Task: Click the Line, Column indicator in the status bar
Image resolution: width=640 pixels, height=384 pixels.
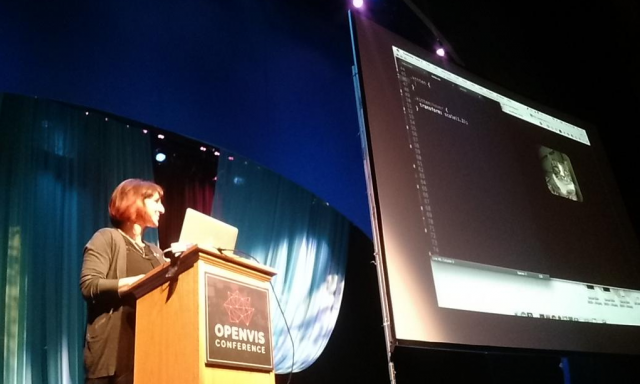Action: point(444,260)
